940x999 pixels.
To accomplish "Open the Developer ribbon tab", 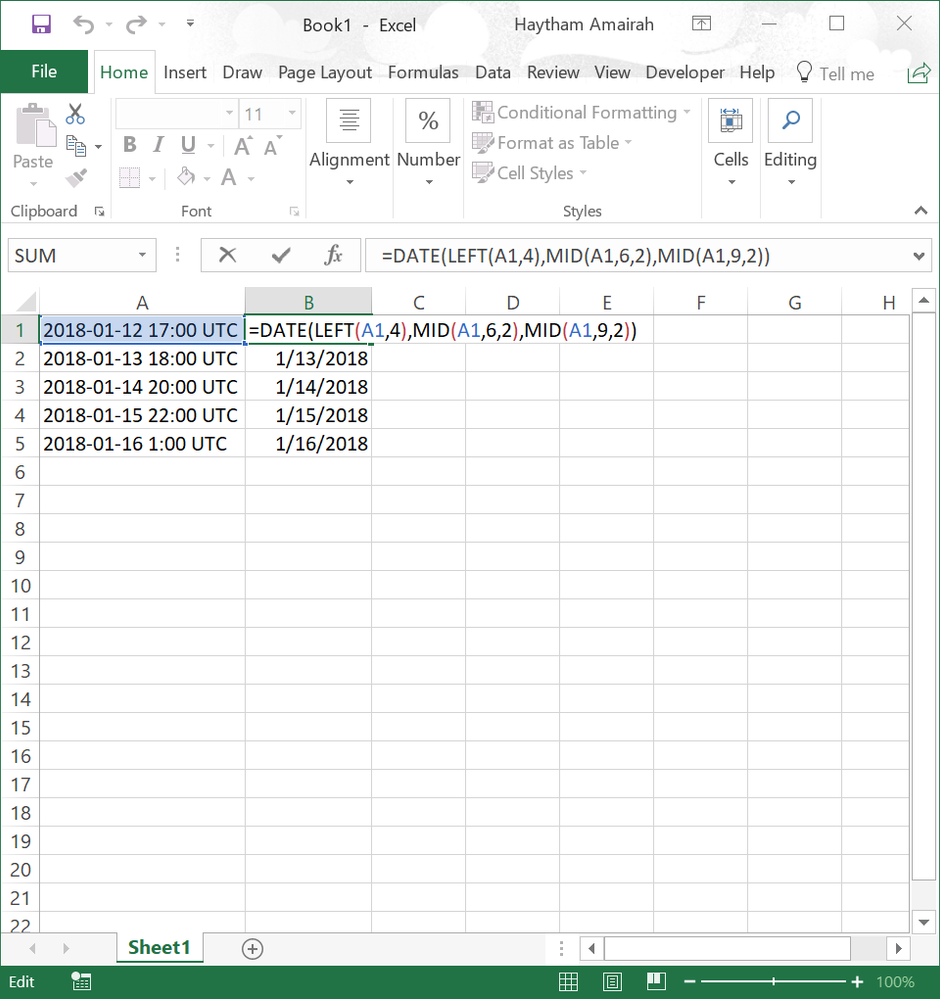I will [x=685, y=72].
